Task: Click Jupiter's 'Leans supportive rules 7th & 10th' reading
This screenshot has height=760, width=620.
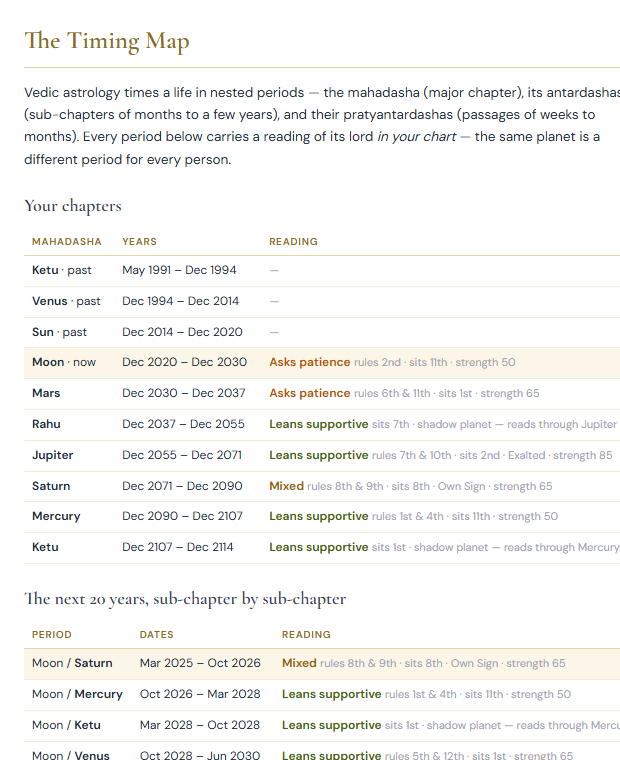Action: coord(441,455)
